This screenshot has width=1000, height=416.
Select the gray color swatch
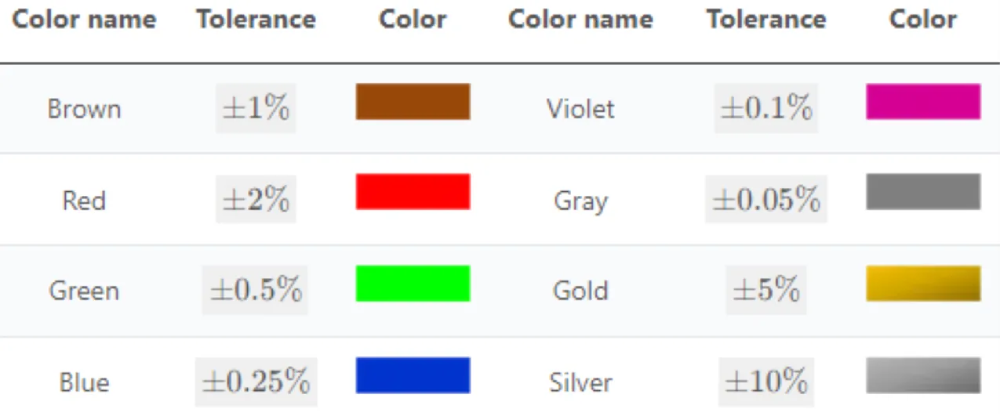tap(922, 192)
